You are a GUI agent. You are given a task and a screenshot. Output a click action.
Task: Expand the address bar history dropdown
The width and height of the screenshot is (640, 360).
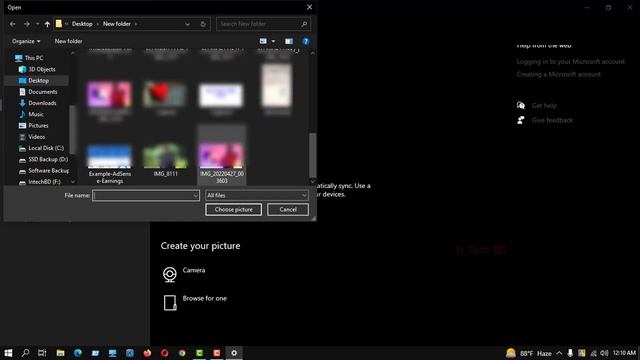click(x=187, y=24)
